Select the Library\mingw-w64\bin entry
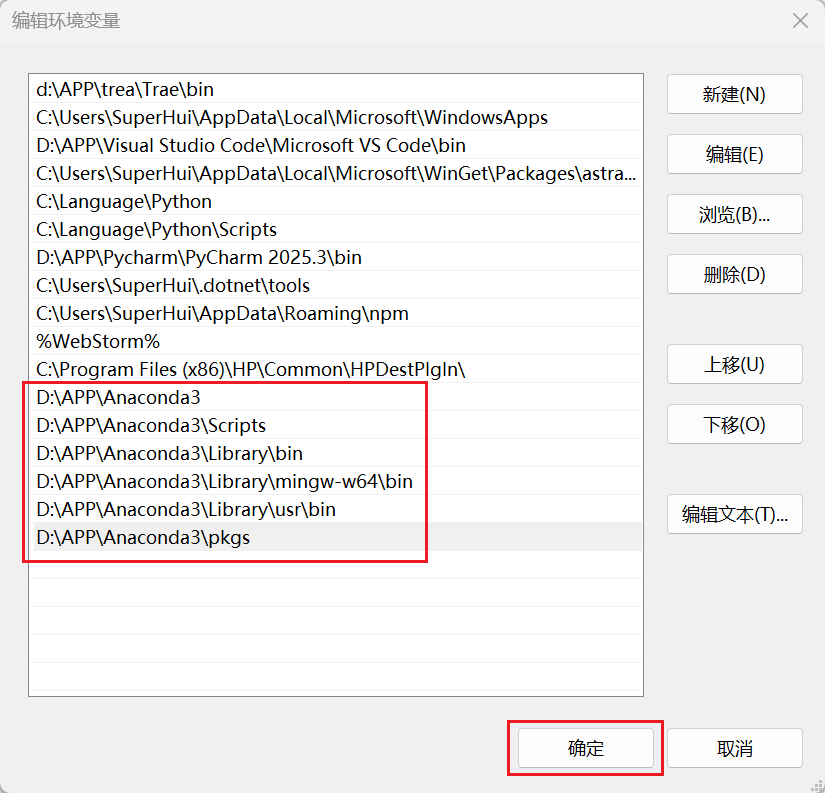The height and width of the screenshot is (793, 825). 336,481
